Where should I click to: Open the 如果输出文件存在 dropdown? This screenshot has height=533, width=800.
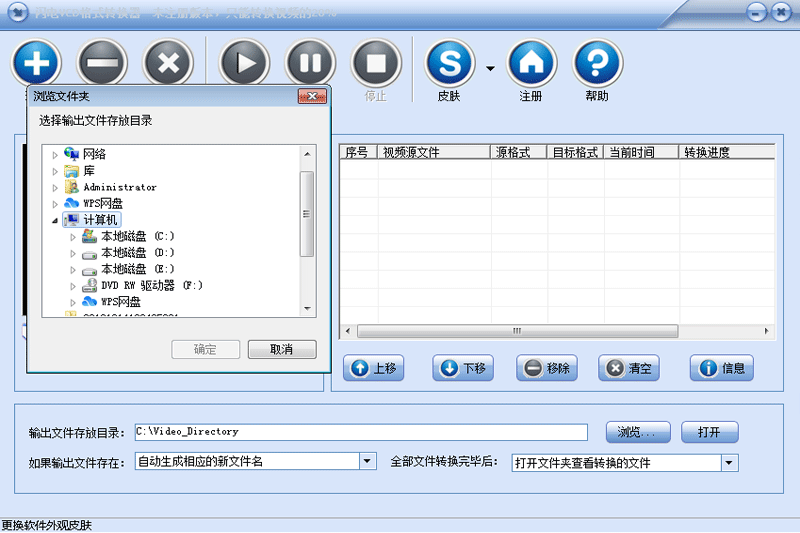[x=367, y=461]
